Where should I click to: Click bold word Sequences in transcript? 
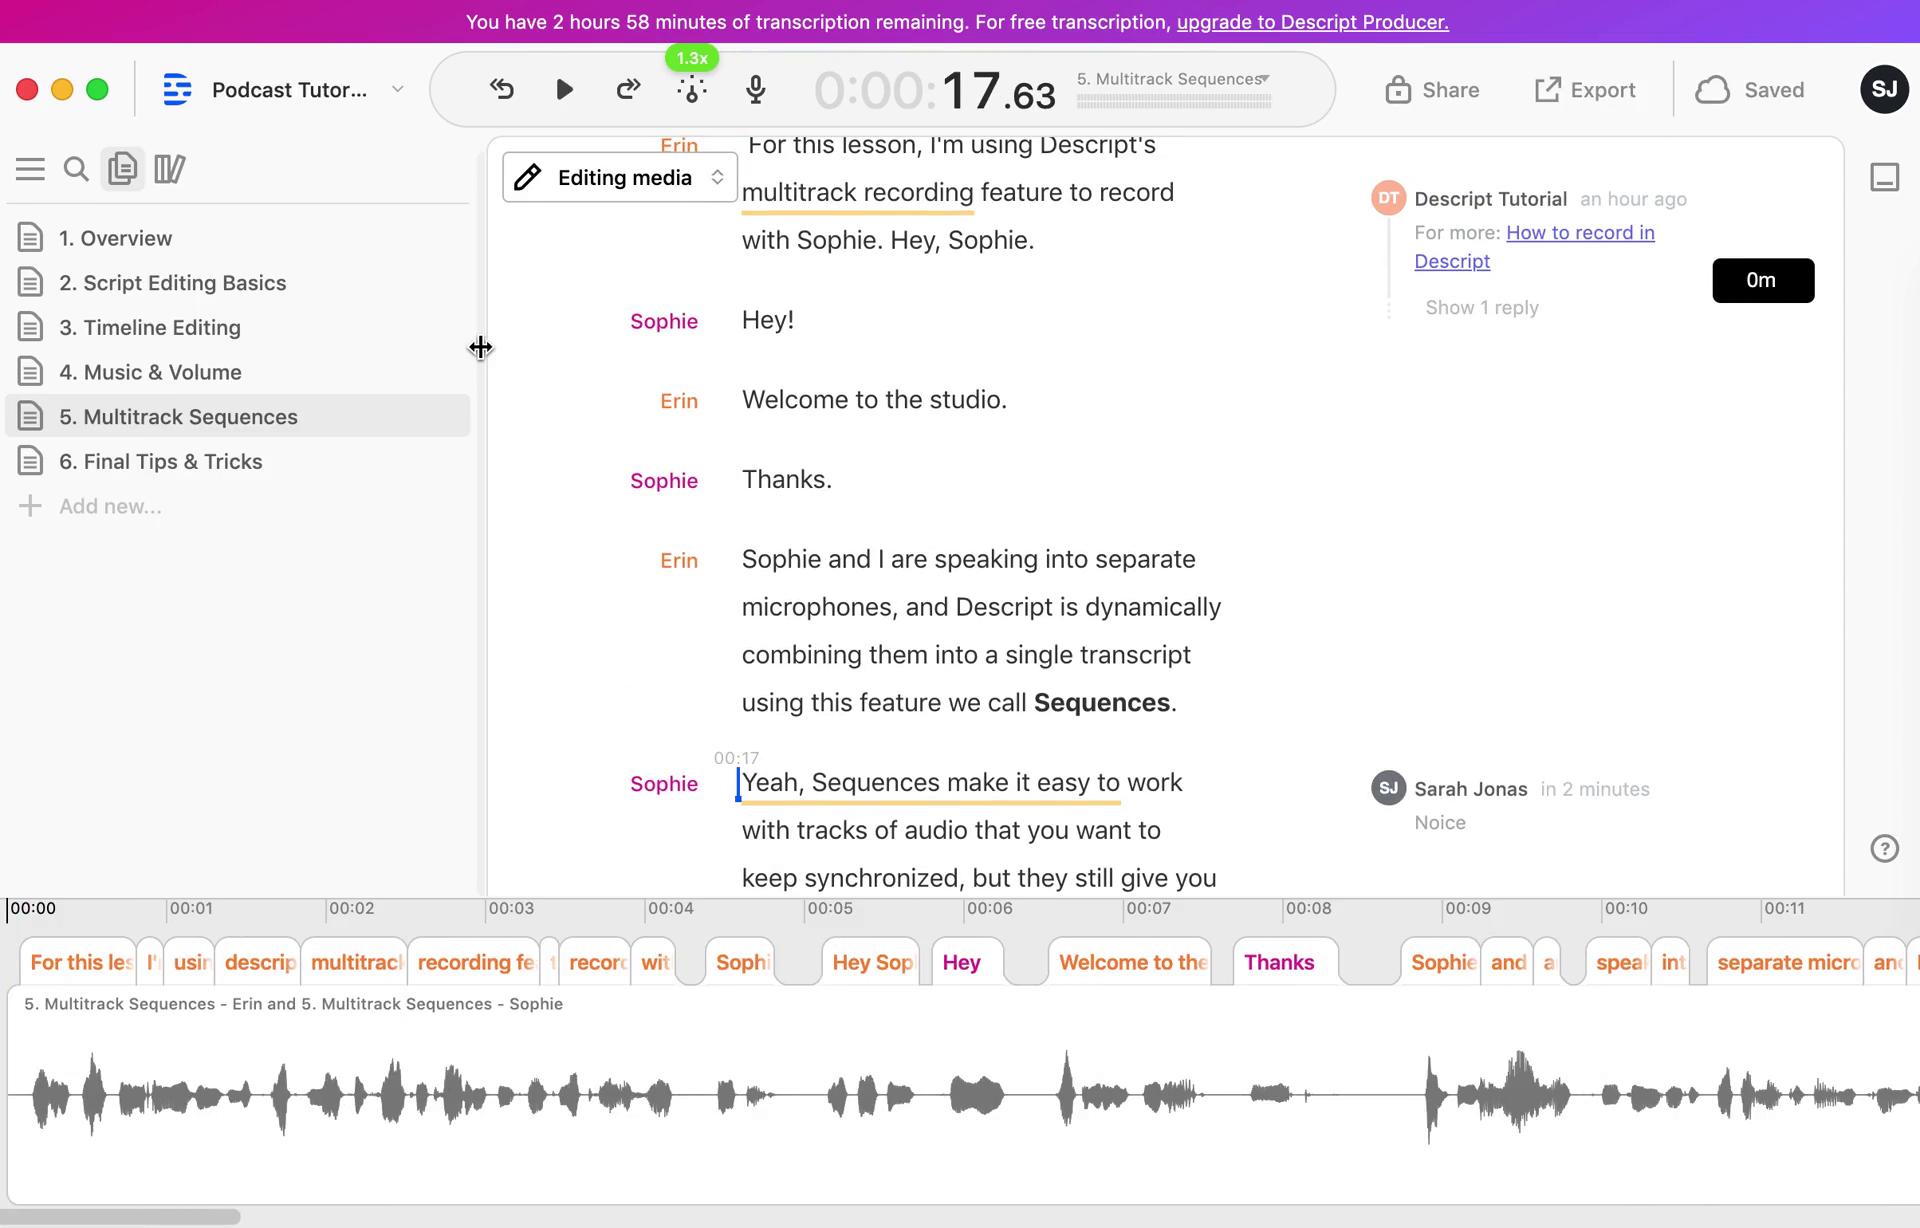(1101, 703)
